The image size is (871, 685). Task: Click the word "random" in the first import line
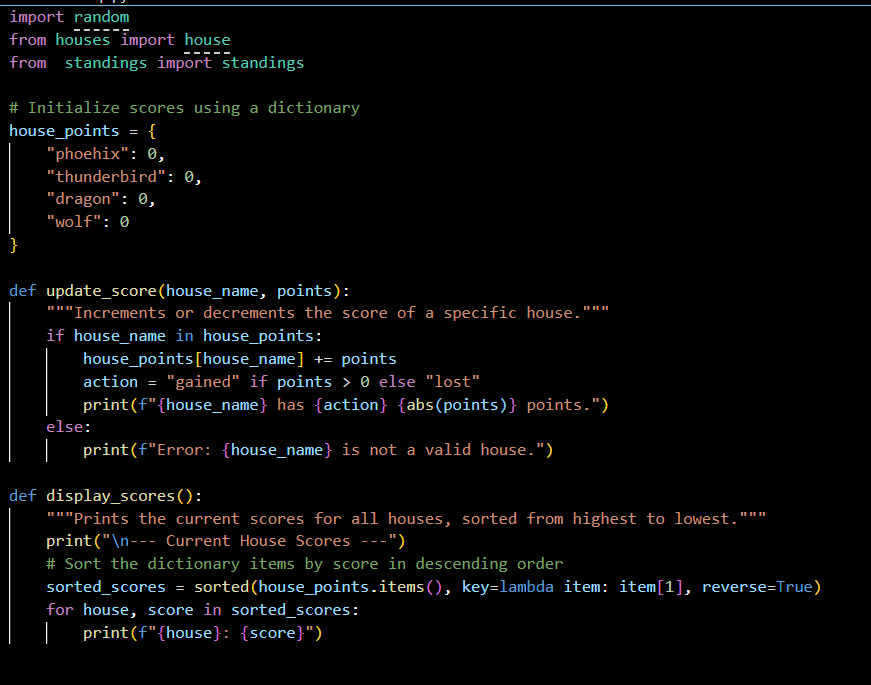(101, 17)
